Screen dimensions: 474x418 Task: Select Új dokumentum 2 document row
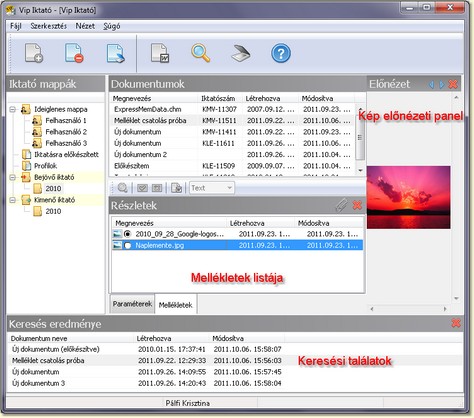click(232, 155)
